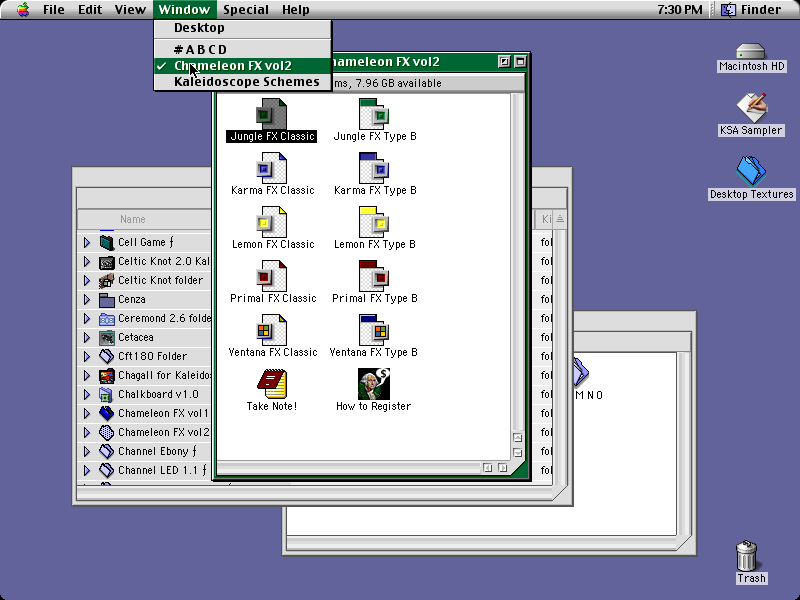800x600 pixels.
Task: Click scroll right arrow in Chameleon window
Action: 503,468
